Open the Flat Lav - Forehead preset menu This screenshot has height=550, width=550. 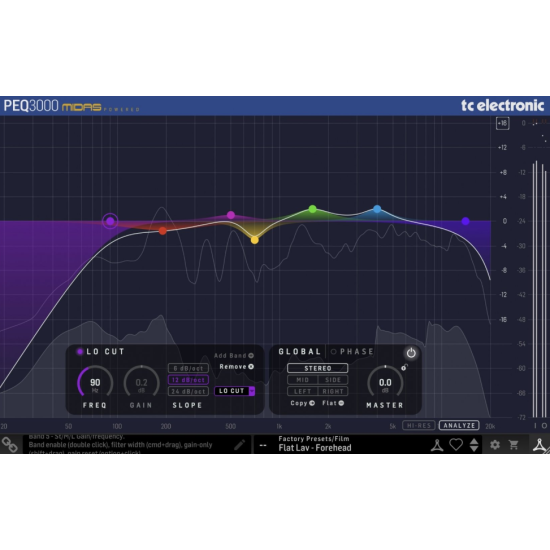tap(315, 448)
